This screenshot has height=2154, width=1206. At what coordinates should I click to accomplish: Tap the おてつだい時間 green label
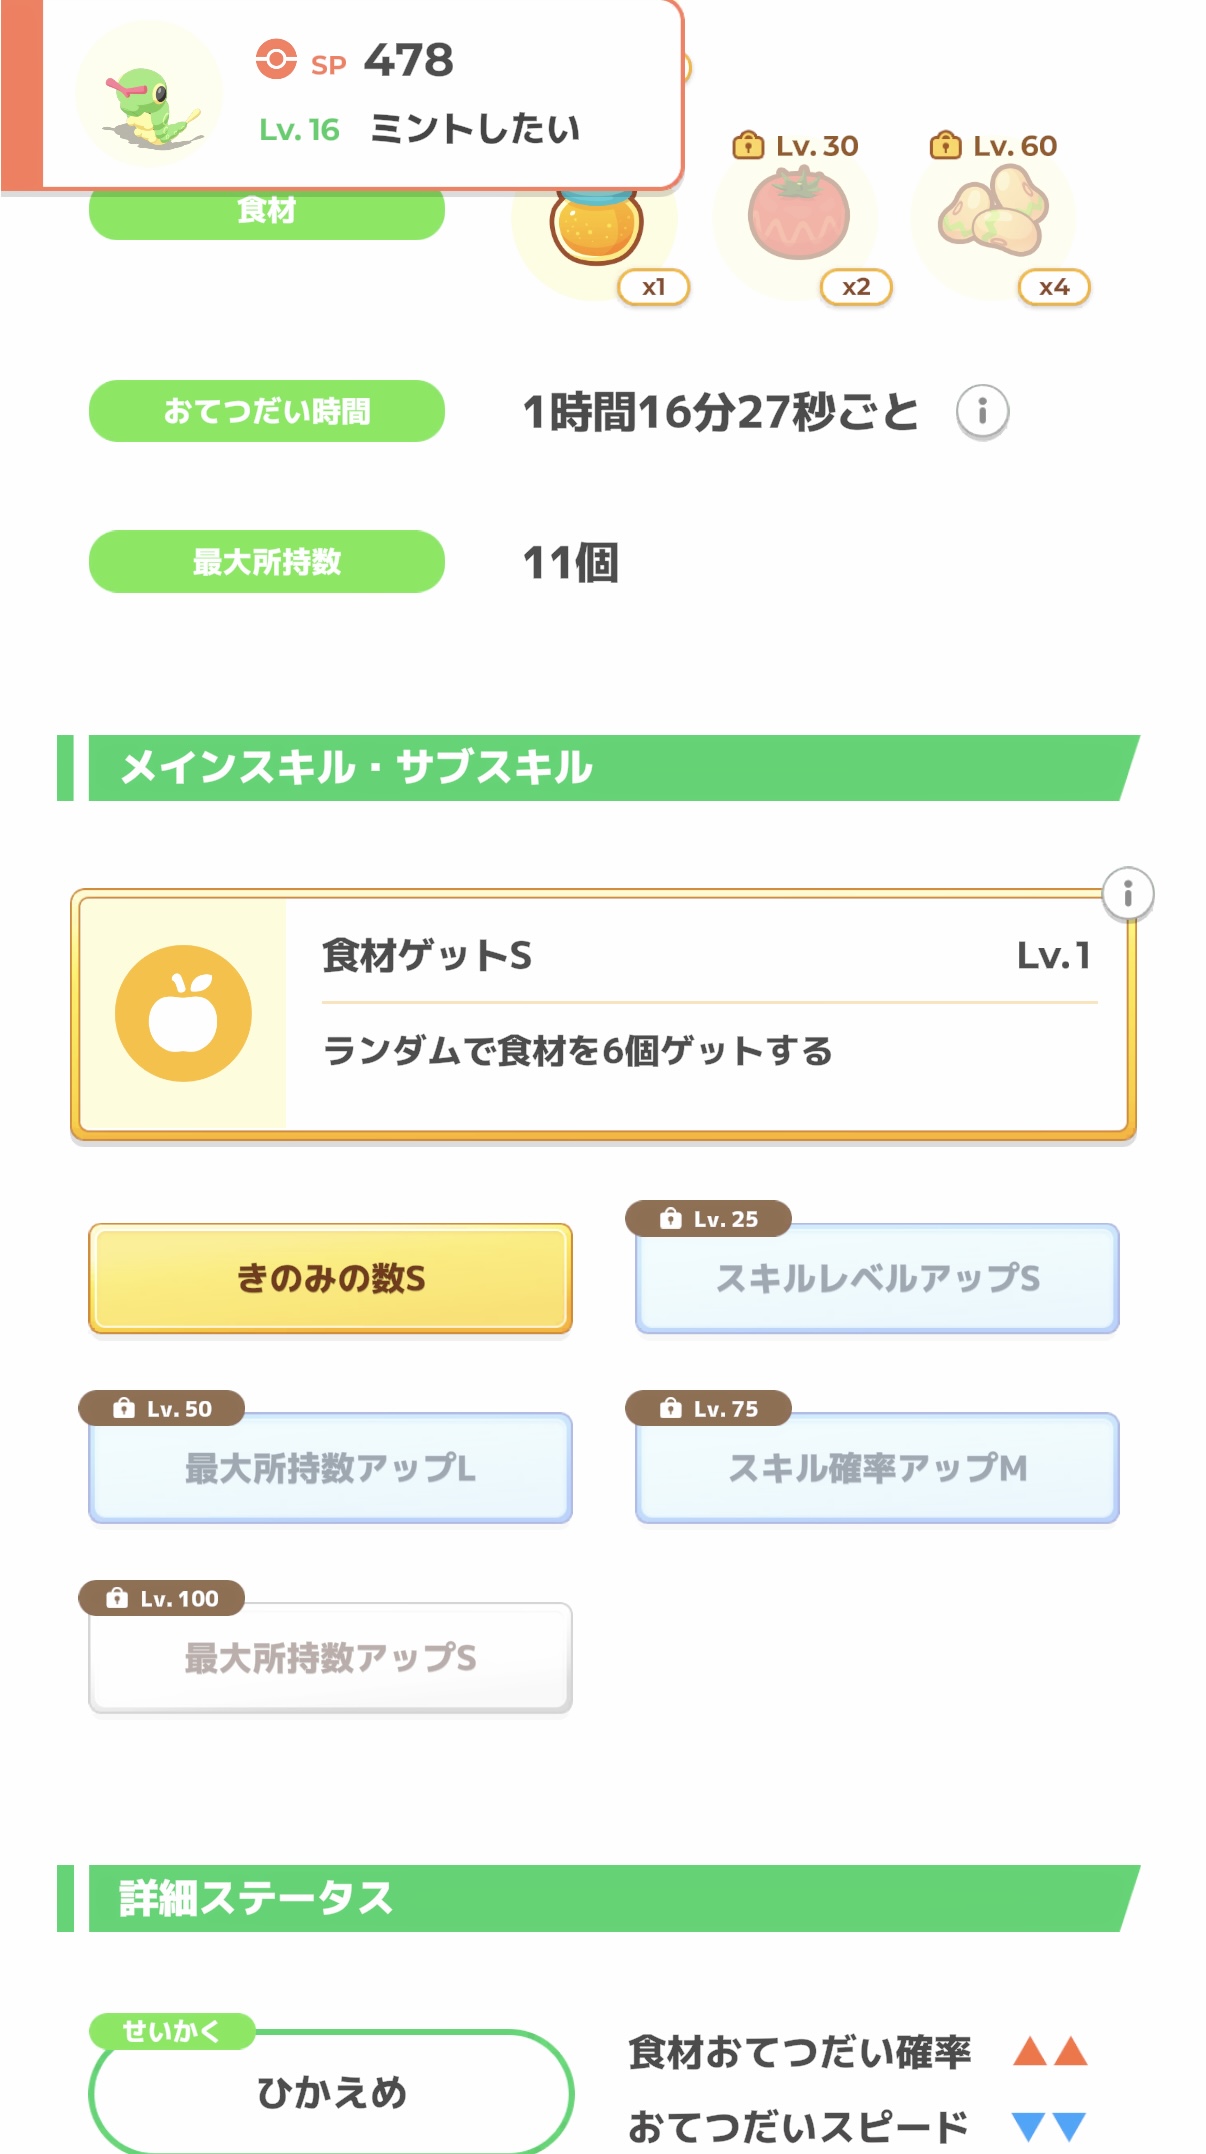pyautogui.click(x=267, y=411)
